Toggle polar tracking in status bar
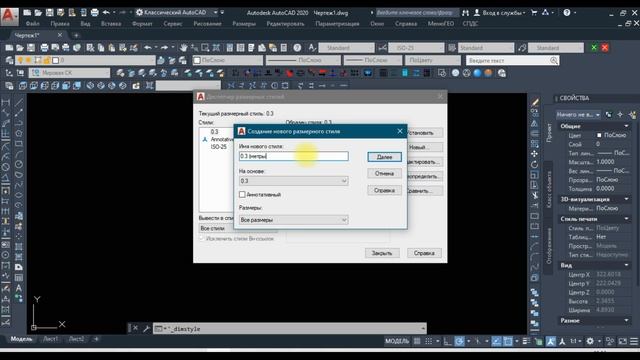This screenshot has width=640, height=360. point(459,341)
